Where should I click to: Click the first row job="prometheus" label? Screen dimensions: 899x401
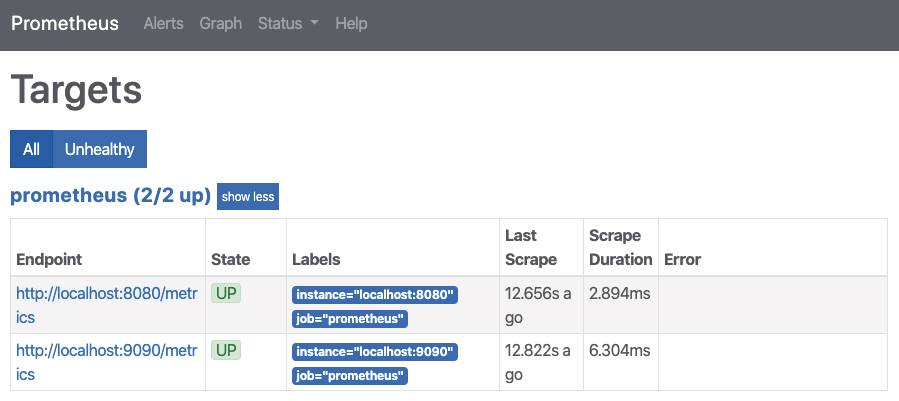pos(350,319)
